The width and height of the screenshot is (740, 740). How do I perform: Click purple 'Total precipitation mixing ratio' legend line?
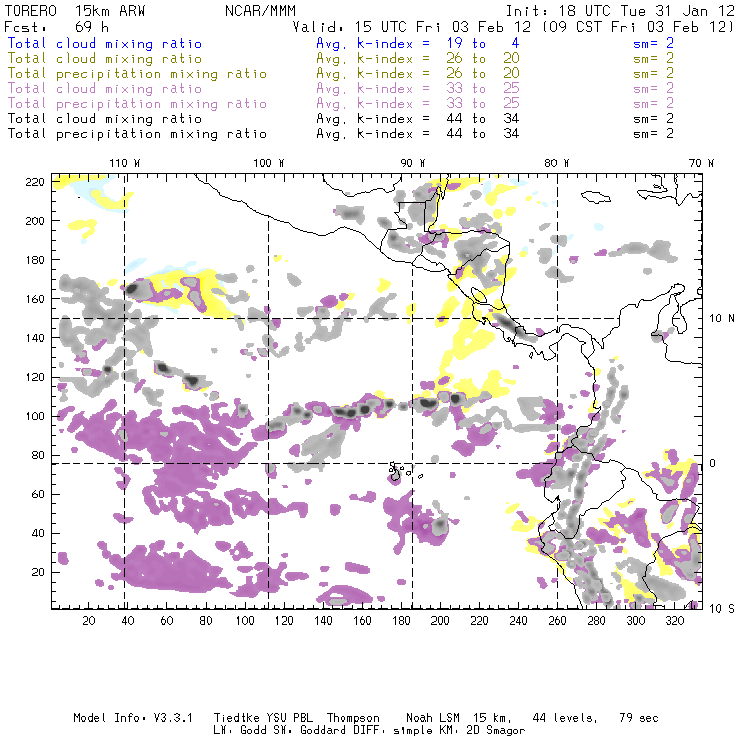click(x=137, y=104)
